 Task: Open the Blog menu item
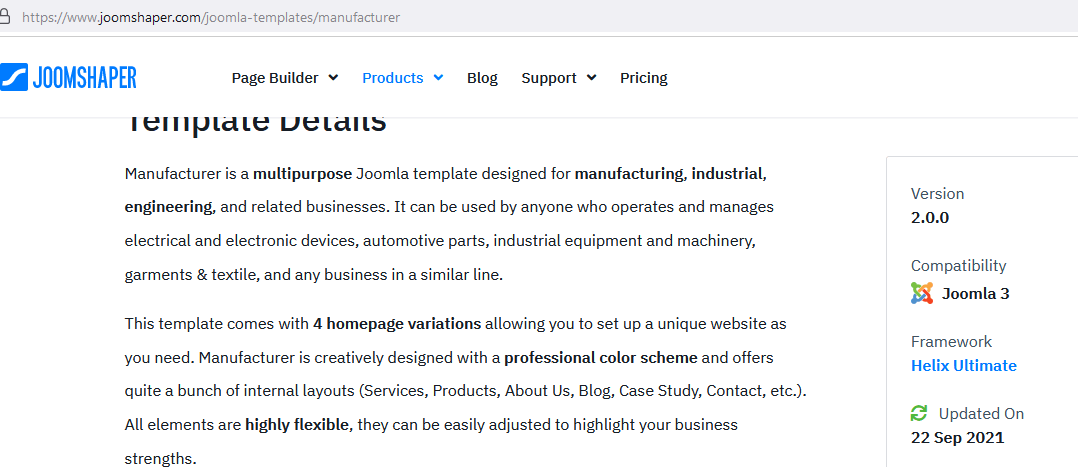tap(482, 78)
